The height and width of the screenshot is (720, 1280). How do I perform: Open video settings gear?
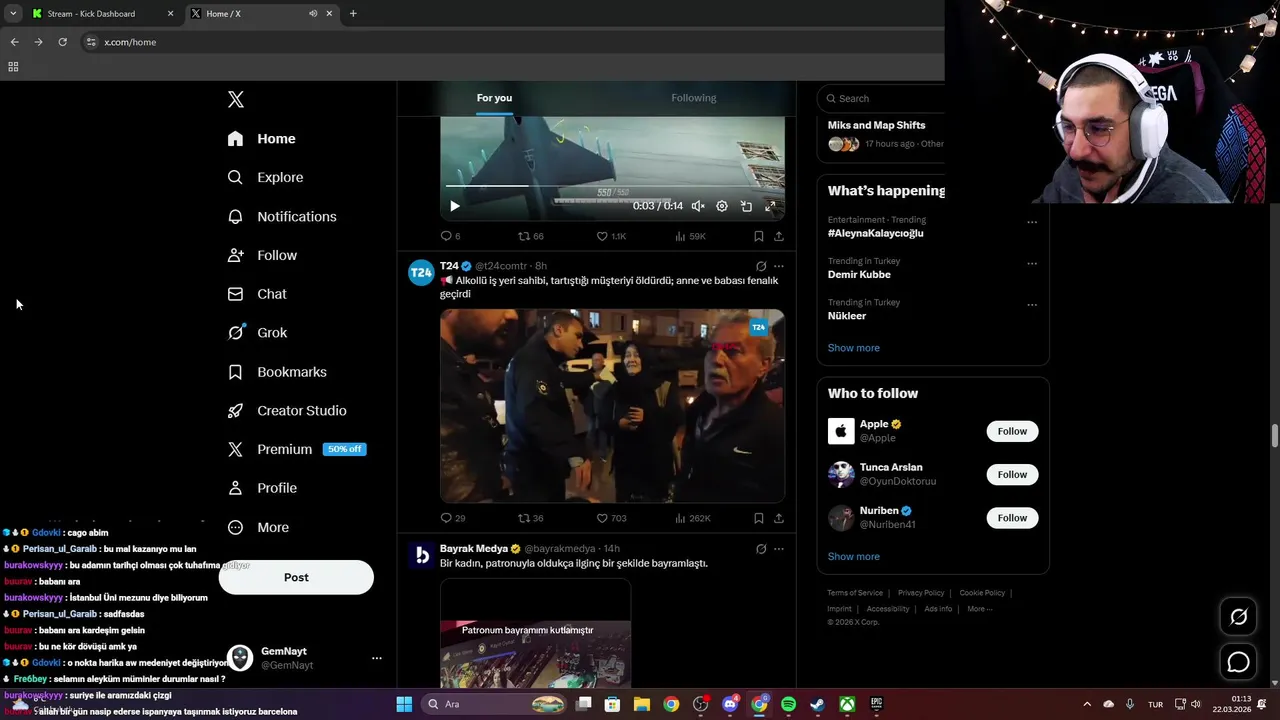722,206
